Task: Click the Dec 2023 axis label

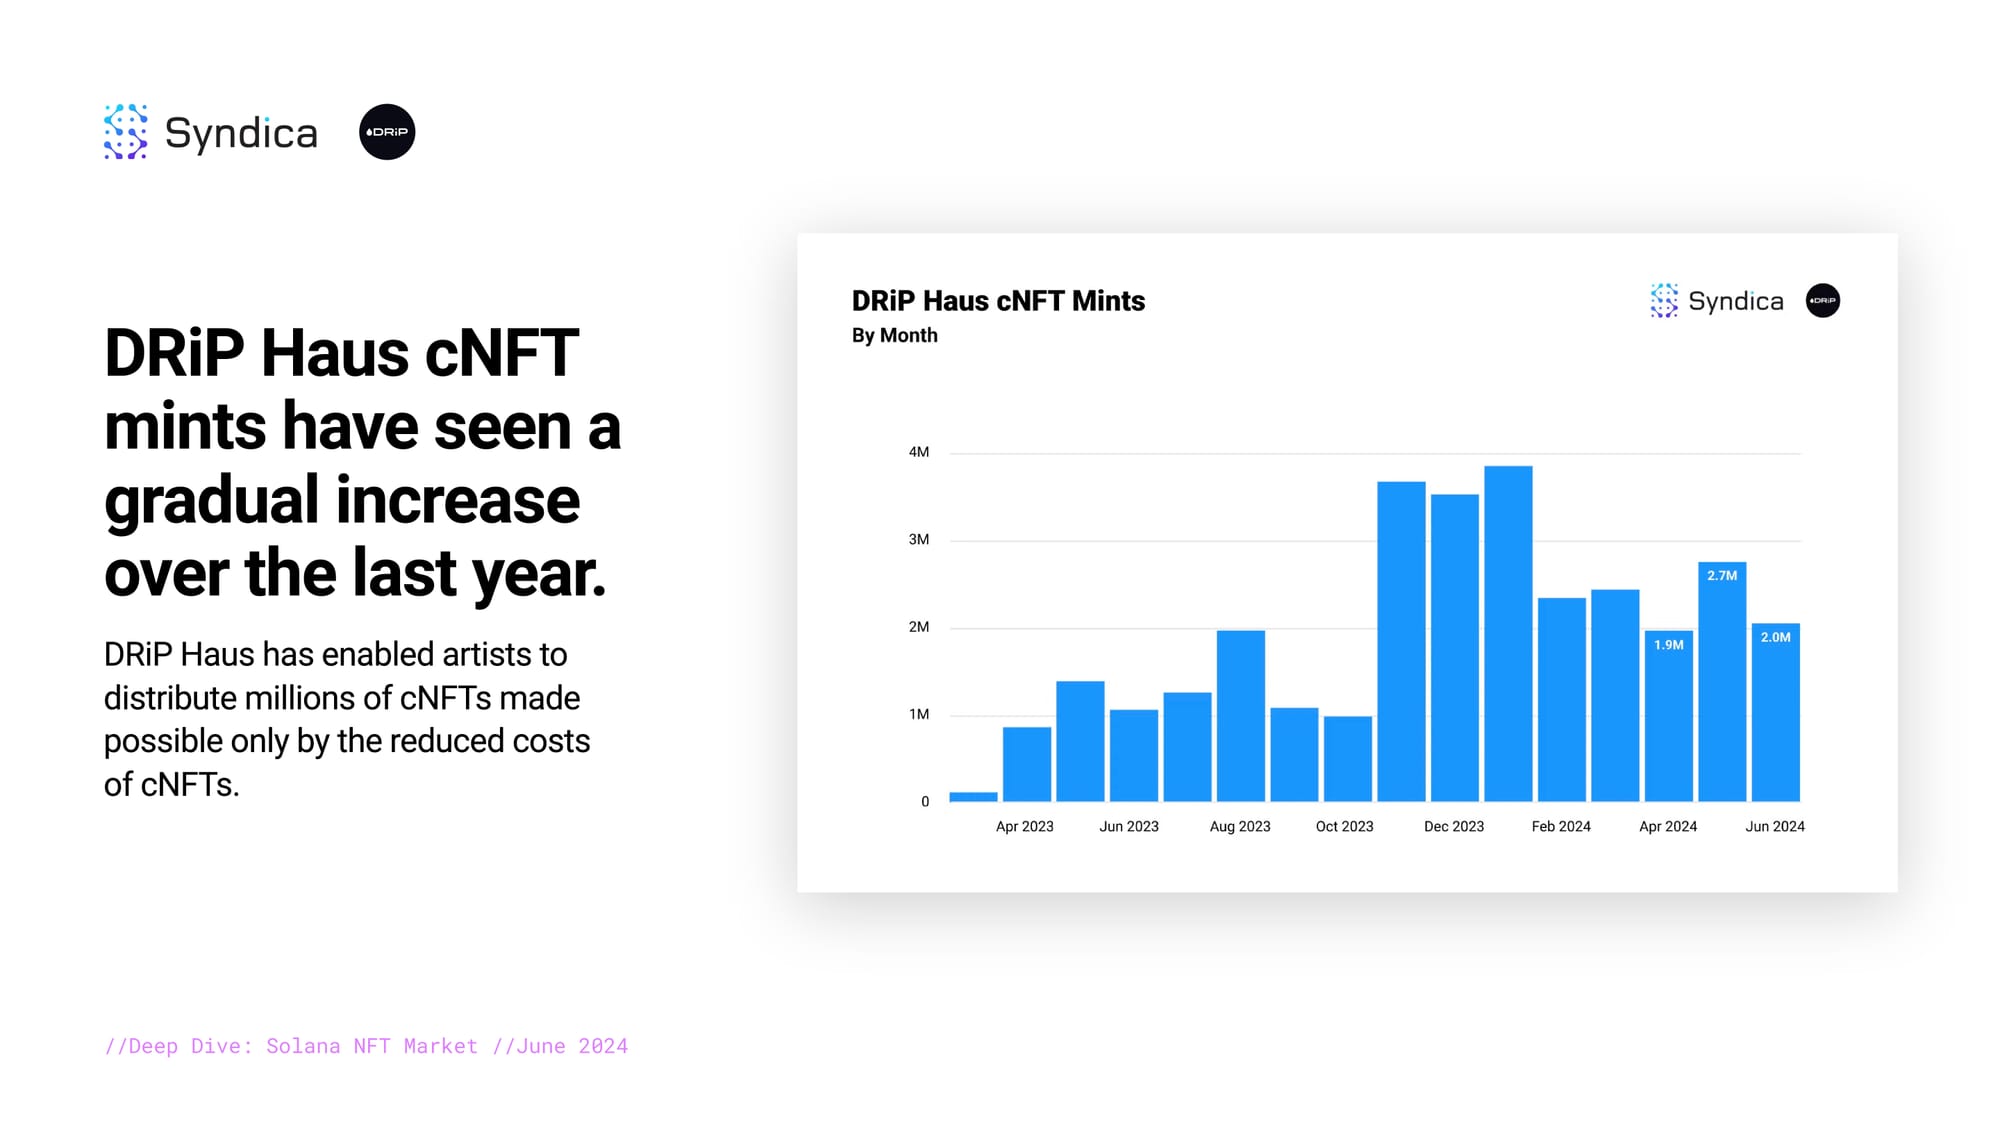Action: click(x=1453, y=826)
